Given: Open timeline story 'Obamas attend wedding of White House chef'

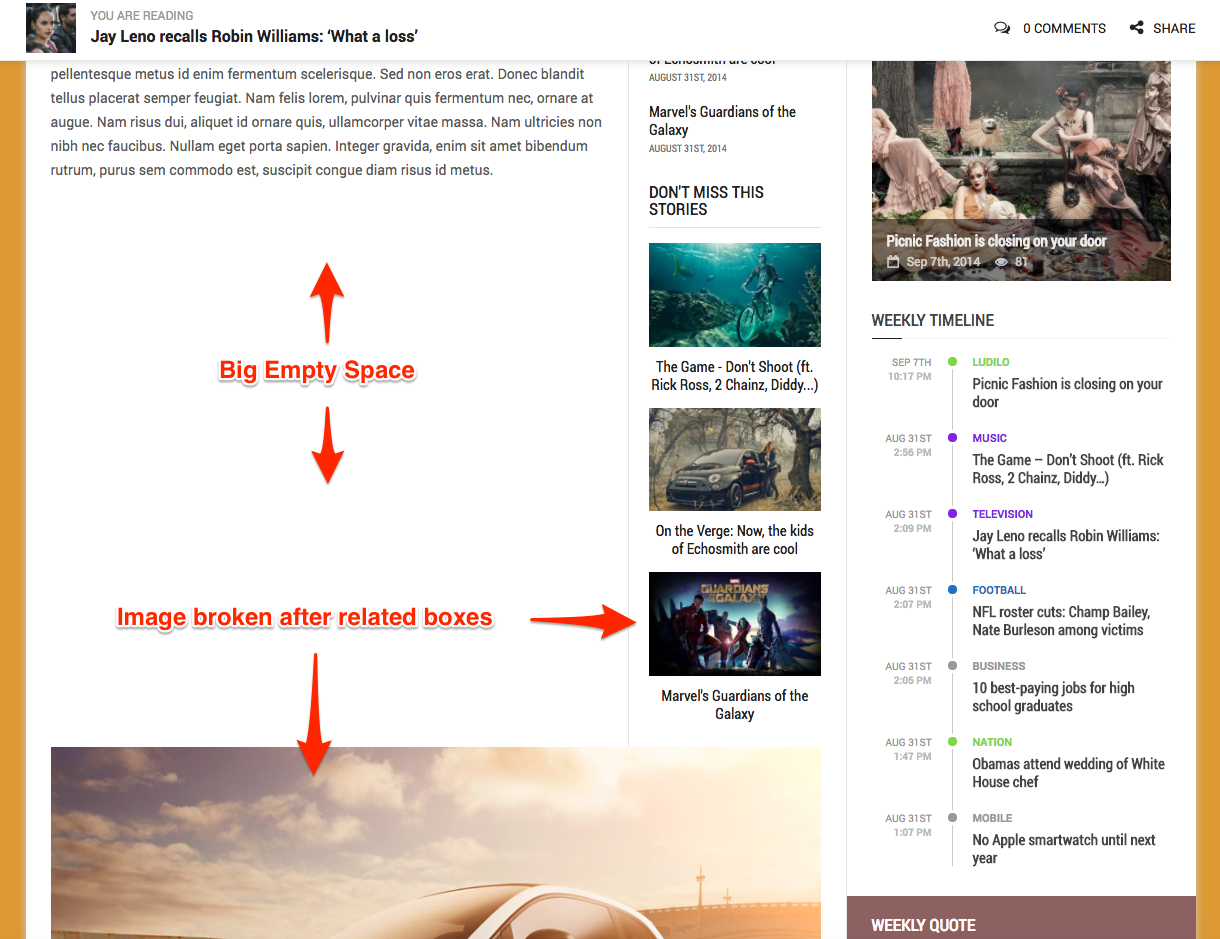Looking at the screenshot, I should [1069, 773].
